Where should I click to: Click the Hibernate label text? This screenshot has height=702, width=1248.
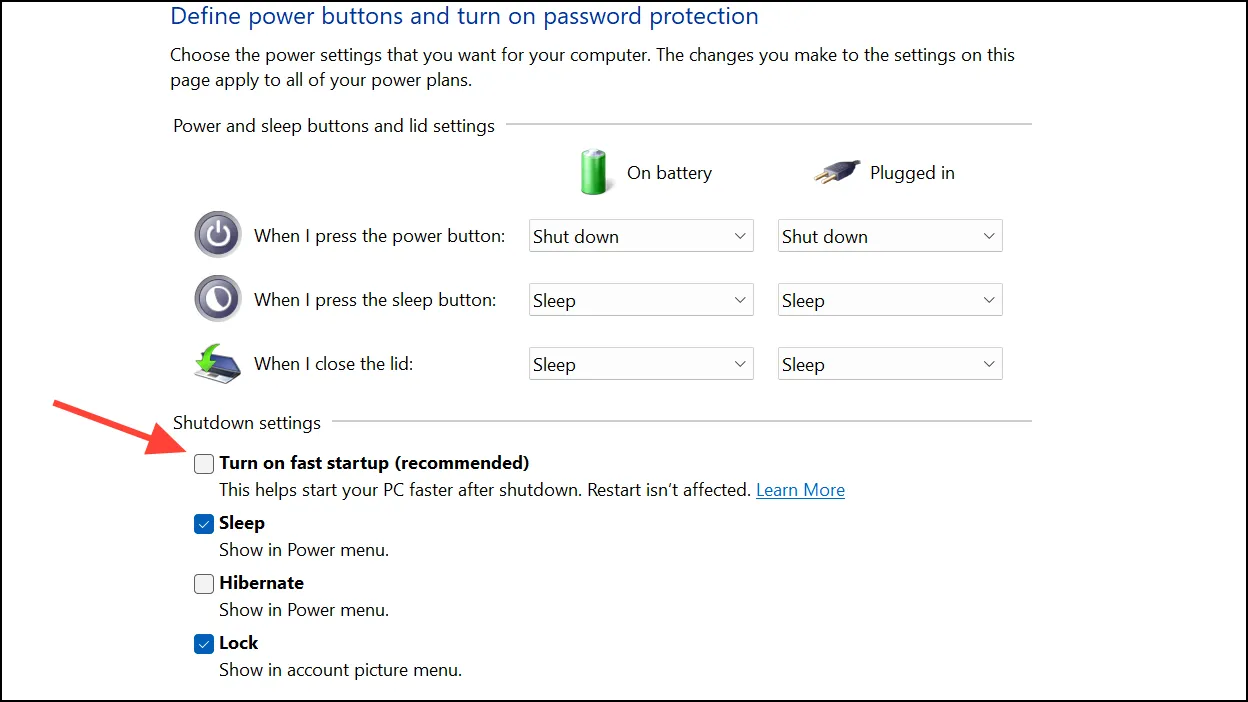coord(261,583)
